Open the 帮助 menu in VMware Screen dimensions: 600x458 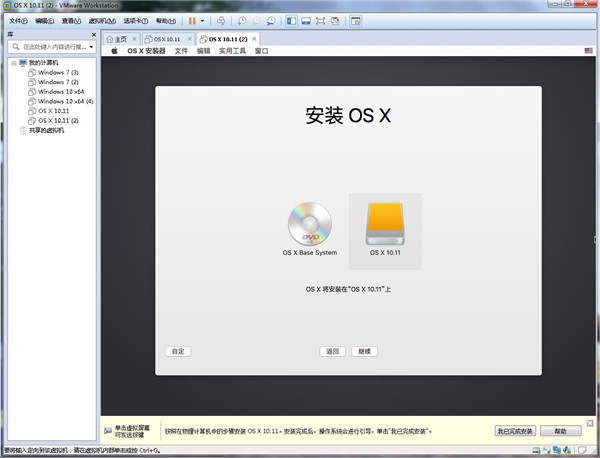pos(166,21)
